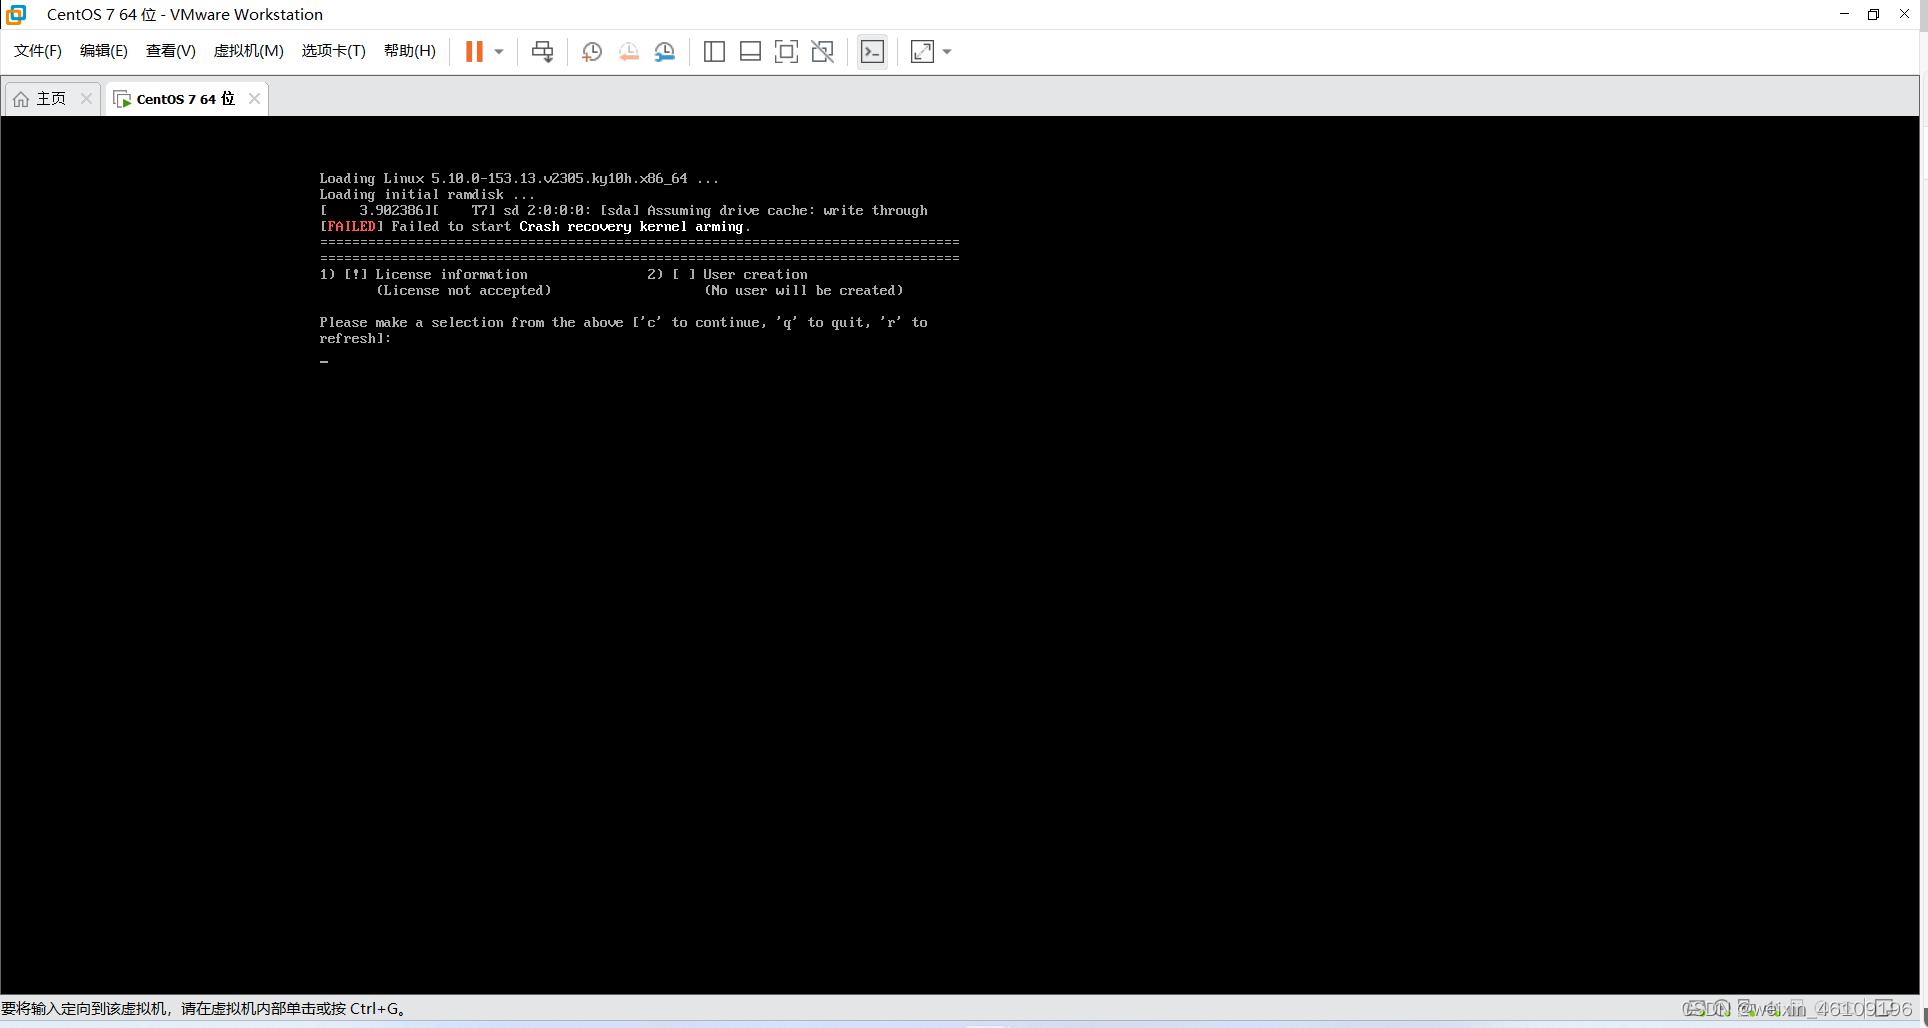Click the VMware Workstation title bar icon
The image size is (1928, 1028).
coord(16,14)
